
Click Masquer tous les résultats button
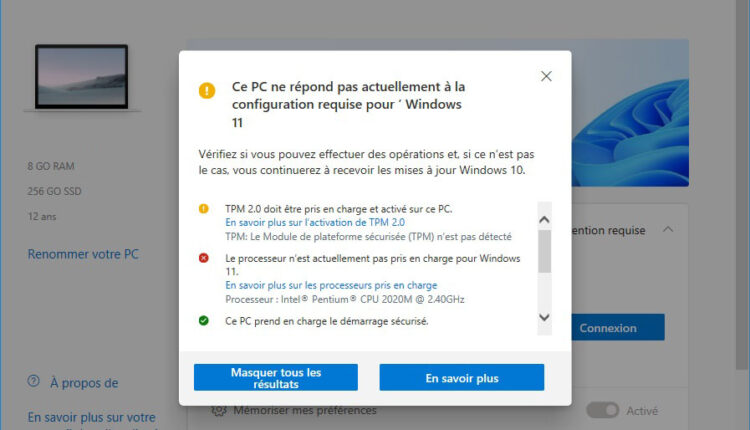[x=275, y=378]
